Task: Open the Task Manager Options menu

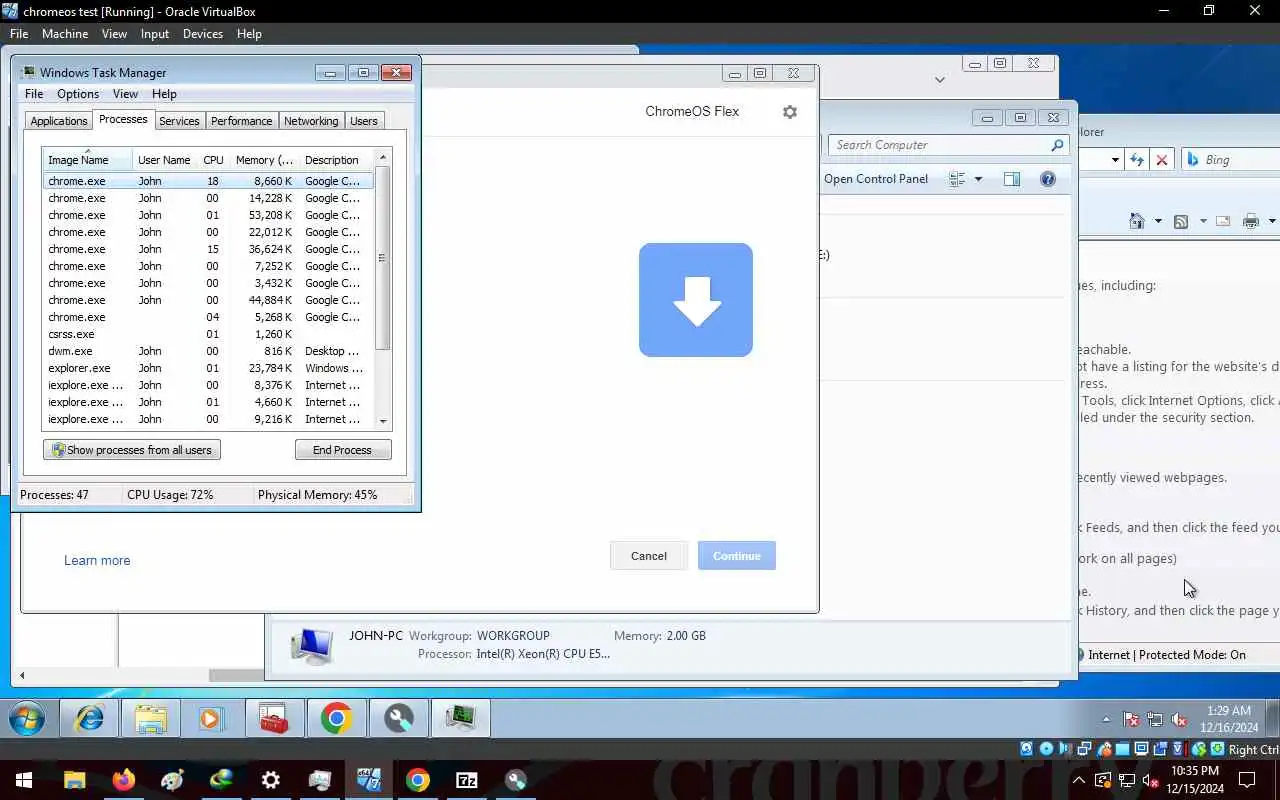Action: tap(77, 94)
